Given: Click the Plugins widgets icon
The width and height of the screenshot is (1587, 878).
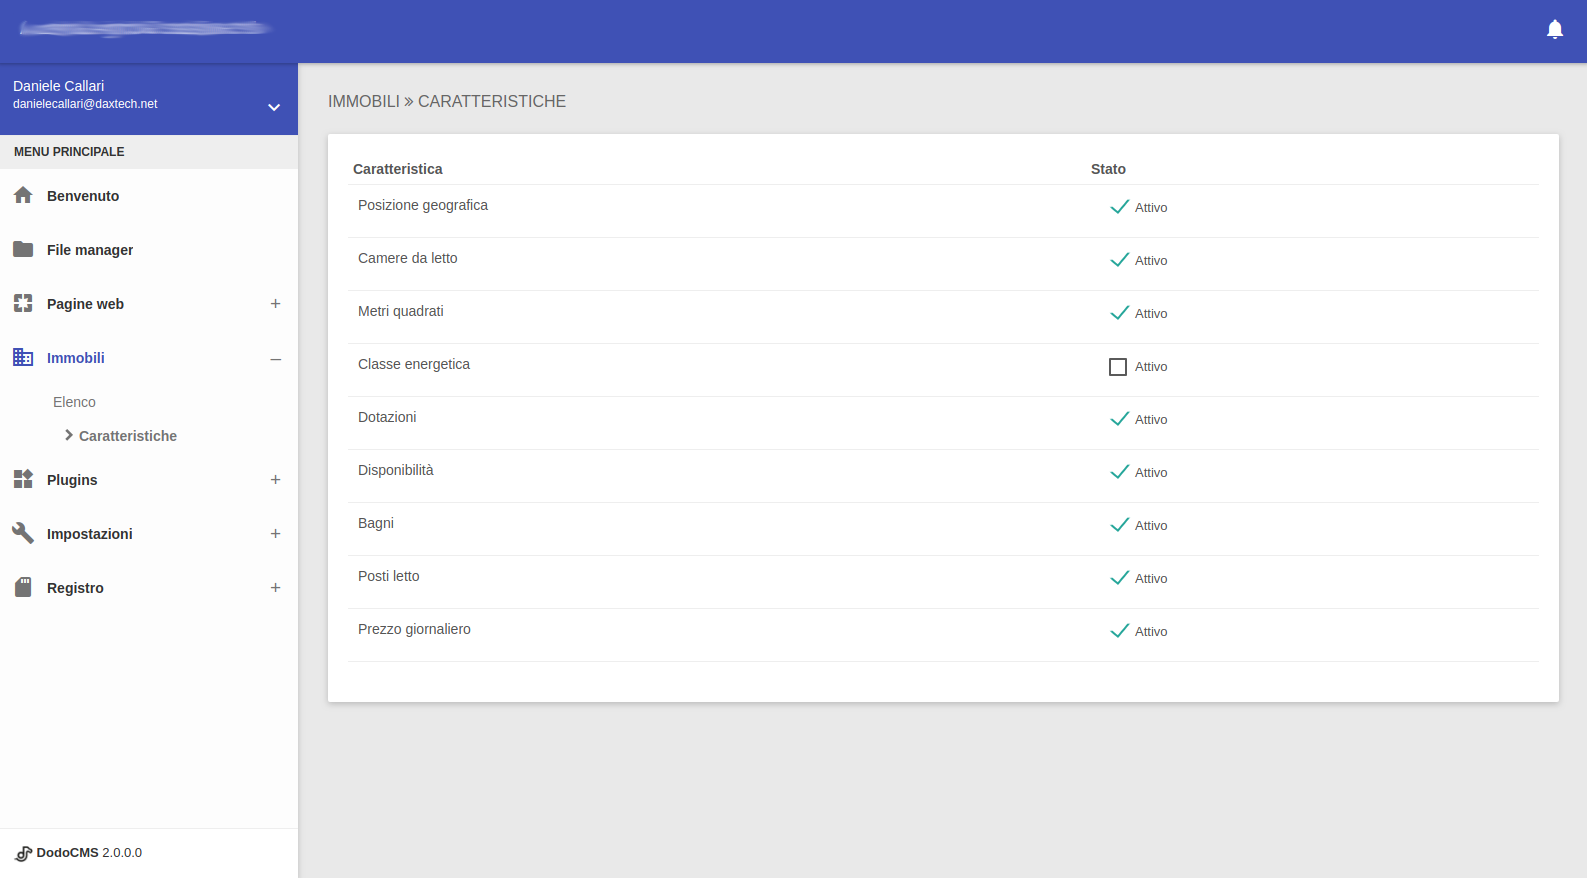Looking at the screenshot, I should point(23,480).
